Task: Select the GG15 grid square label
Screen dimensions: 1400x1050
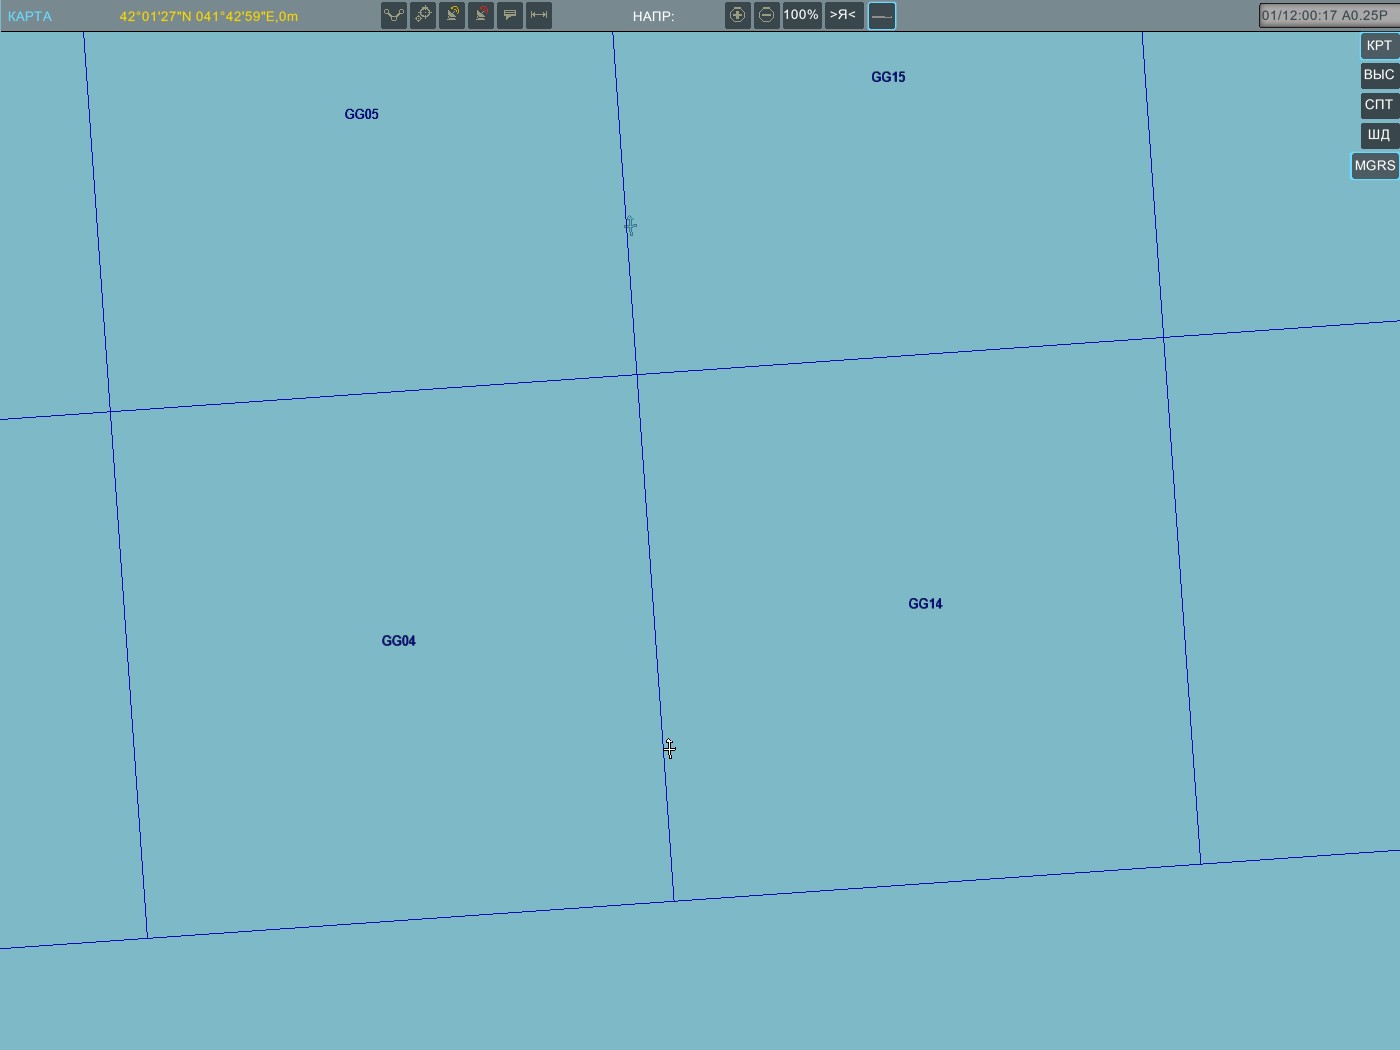Action: [x=888, y=77]
